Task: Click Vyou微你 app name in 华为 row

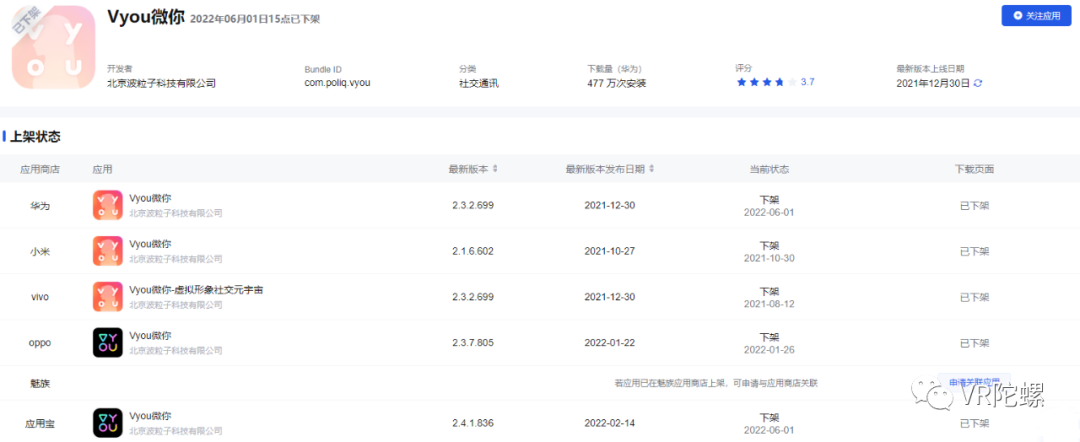Action: point(150,198)
